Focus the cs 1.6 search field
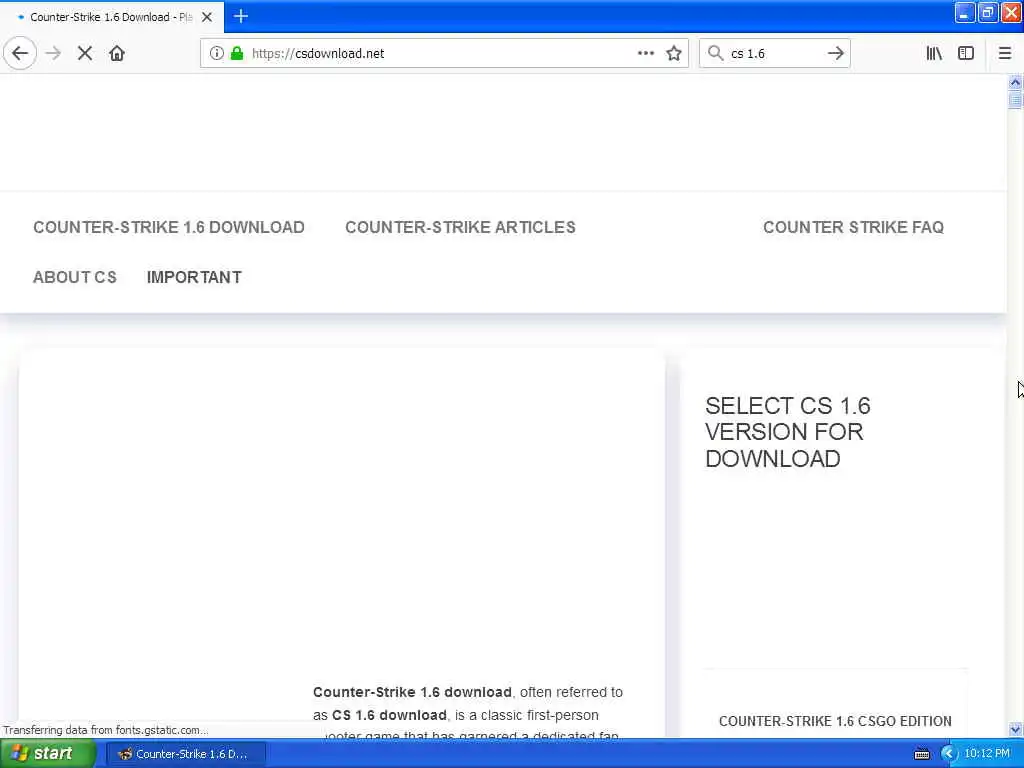This screenshot has height=768, width=1024. [774, 54]
